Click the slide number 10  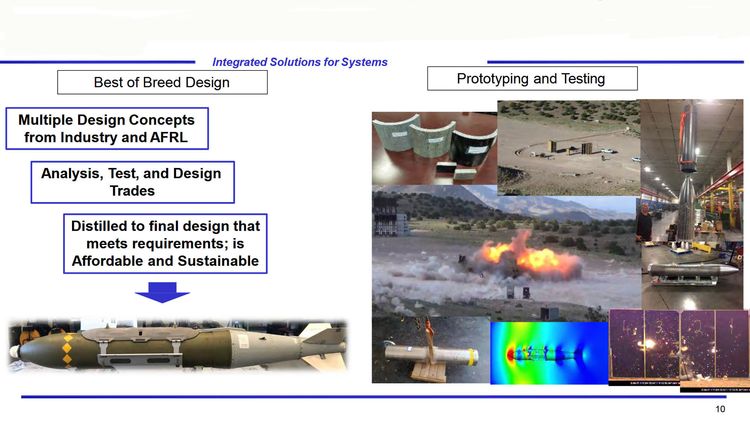(720, 410)
